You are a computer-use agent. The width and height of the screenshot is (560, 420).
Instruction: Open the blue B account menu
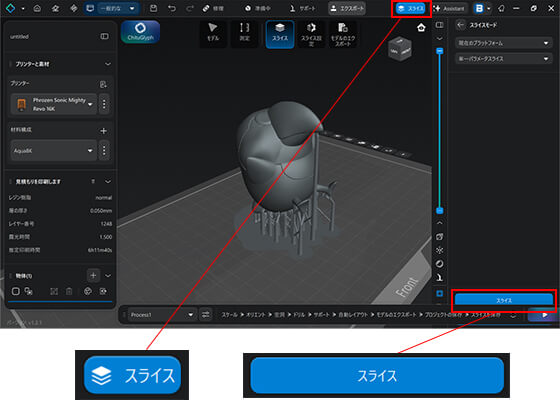(482, 8)
